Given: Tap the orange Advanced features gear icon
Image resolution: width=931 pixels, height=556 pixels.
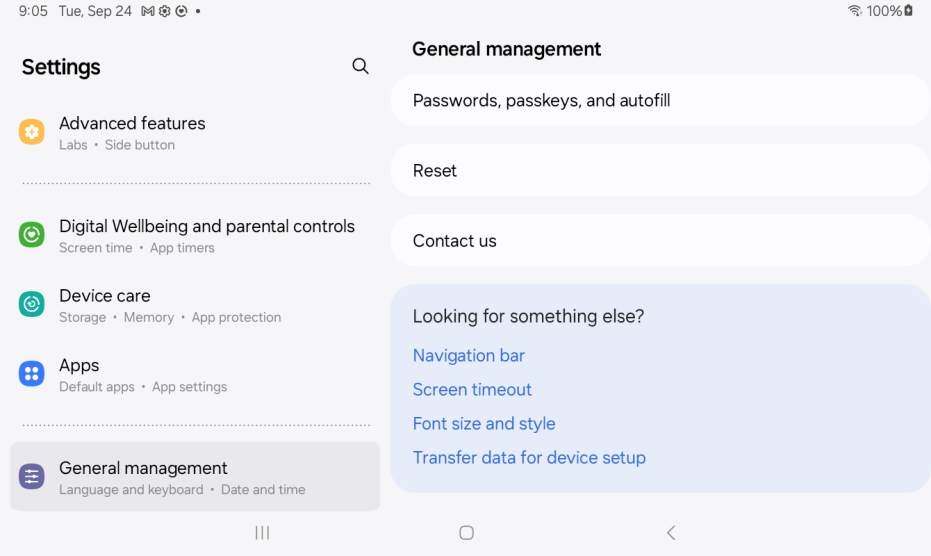Looking at the screenshot, I should 32,132.
